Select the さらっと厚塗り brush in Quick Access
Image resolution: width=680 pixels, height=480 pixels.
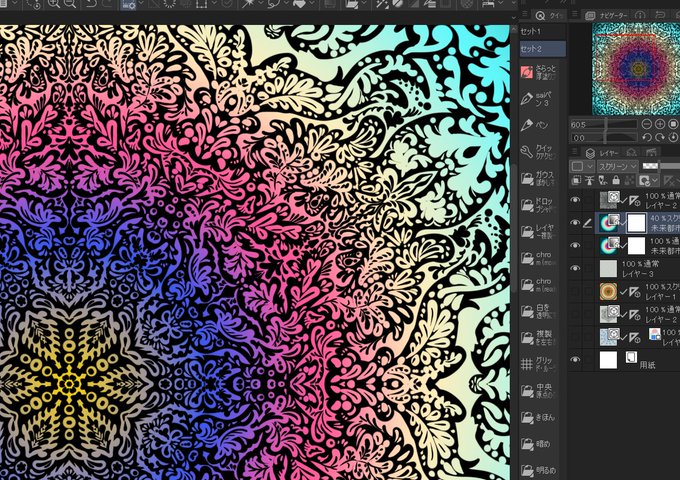541,72
